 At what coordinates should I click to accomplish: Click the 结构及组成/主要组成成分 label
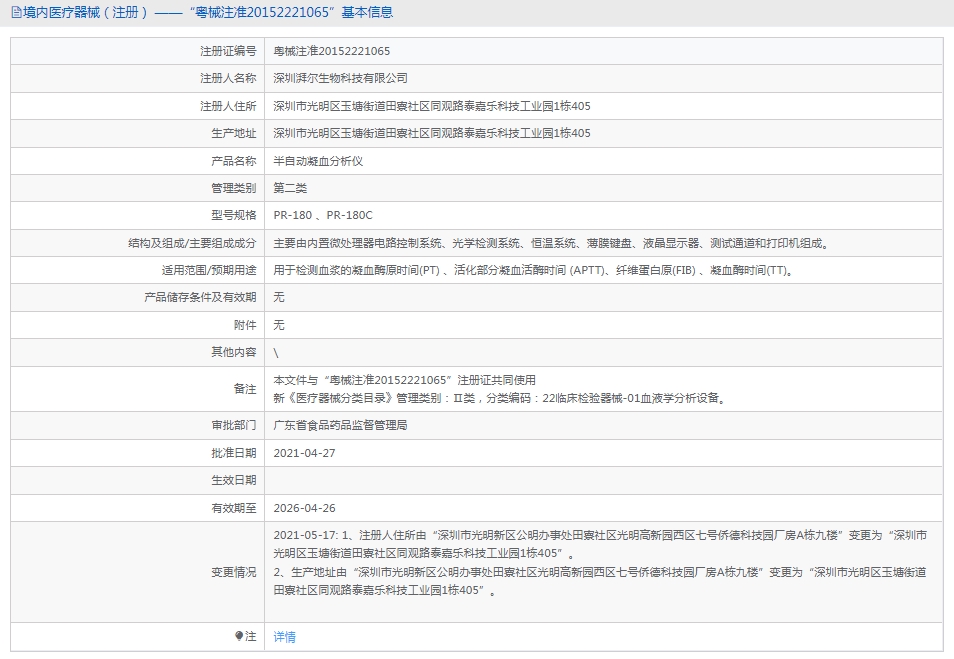tap(192, 243)
